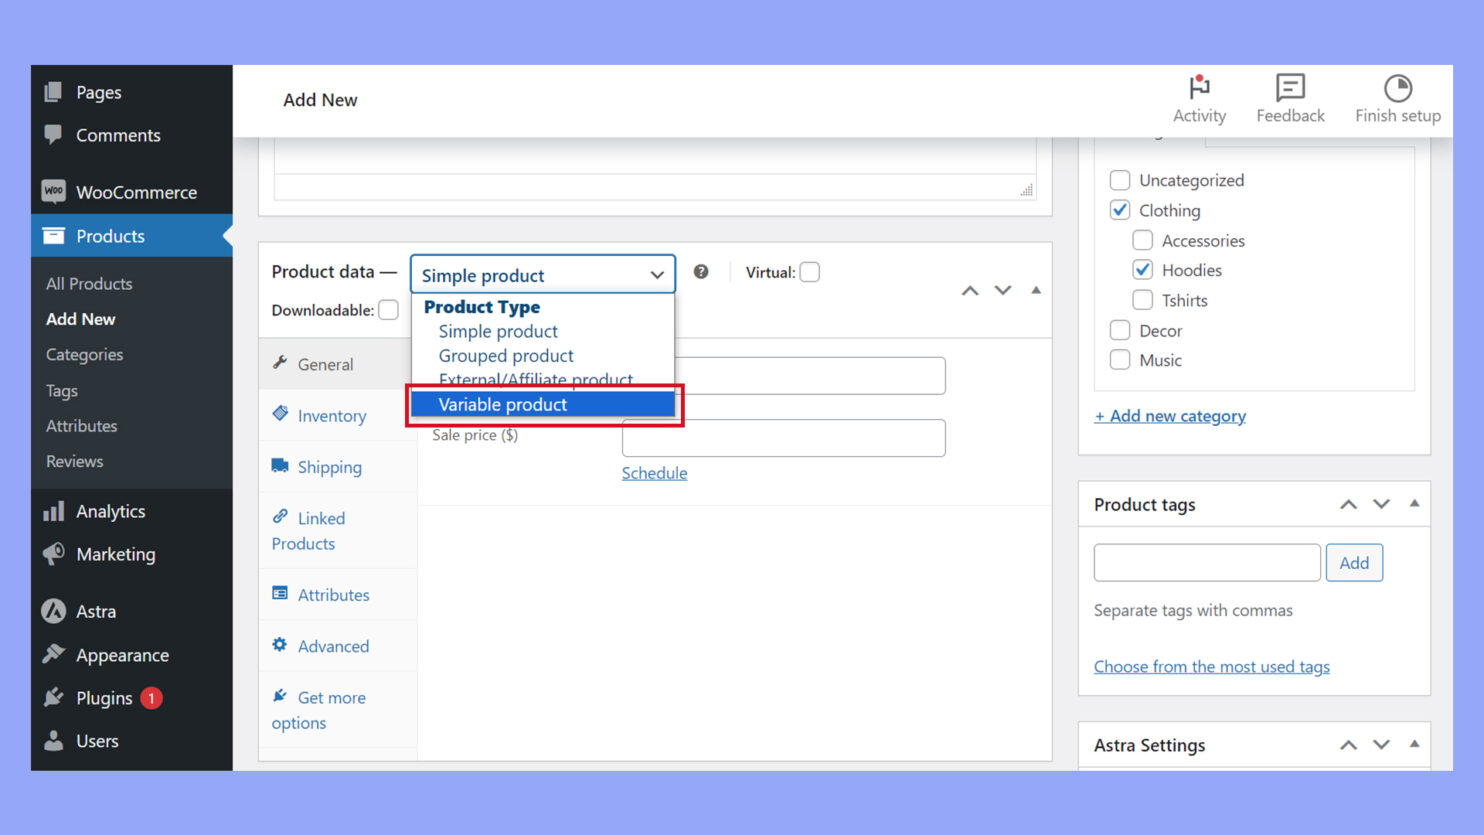The height and width of the screenshot is (835, 1484).
Task: Click inside the Sale price field
Action: click(x=783, y=437)
